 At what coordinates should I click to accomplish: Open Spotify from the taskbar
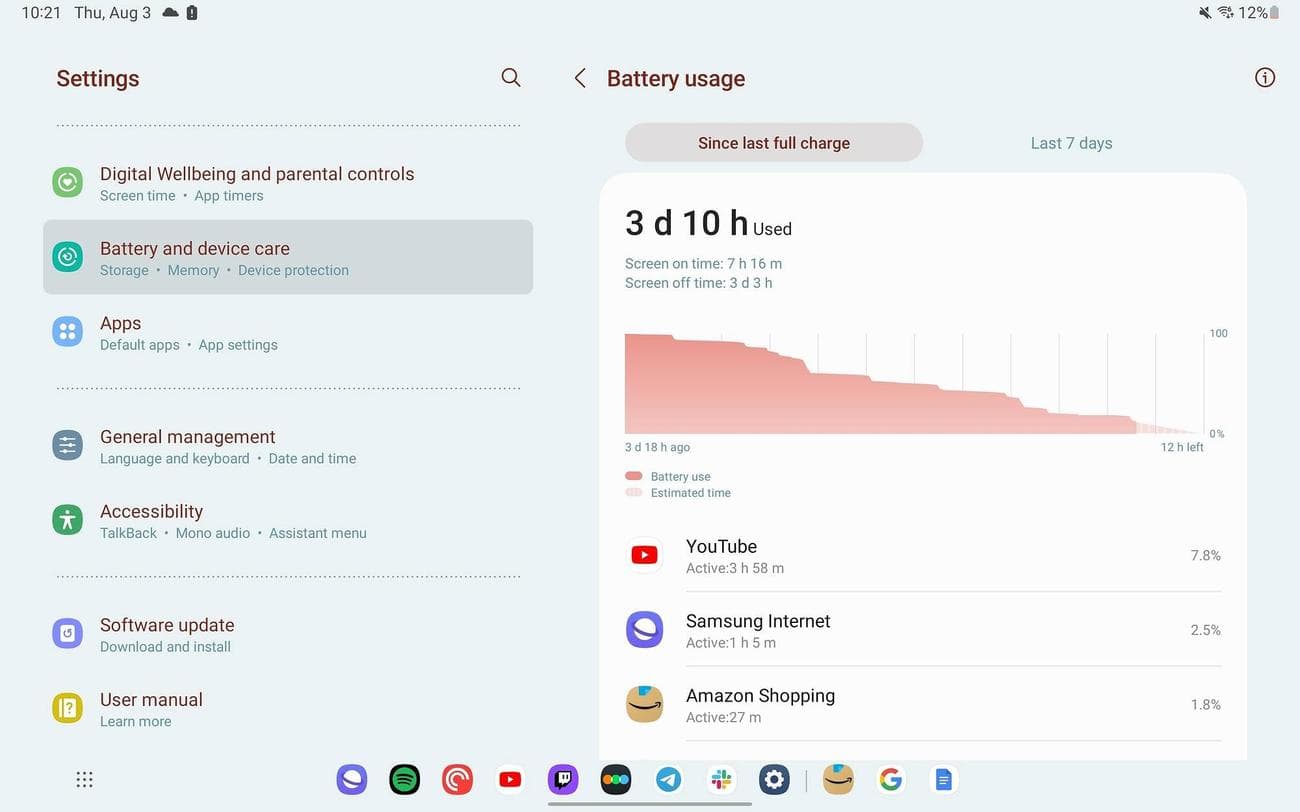pyautogui.click(x=404, y=778)
